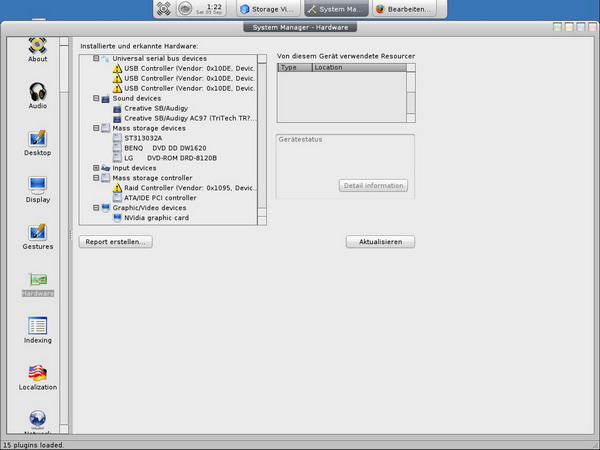
Task: Collapse the Mass storage controller node
Action: pos(96,178)
